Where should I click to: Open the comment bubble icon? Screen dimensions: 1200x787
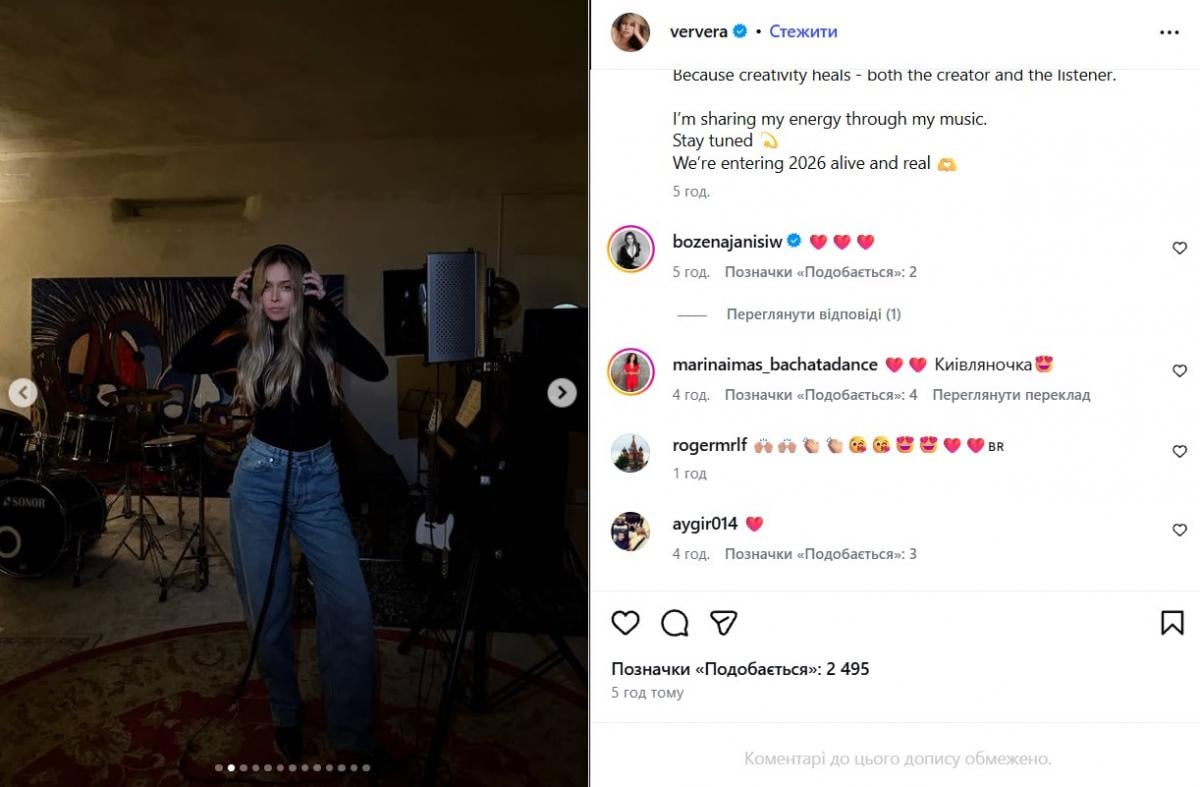click(x=675, y=623)
